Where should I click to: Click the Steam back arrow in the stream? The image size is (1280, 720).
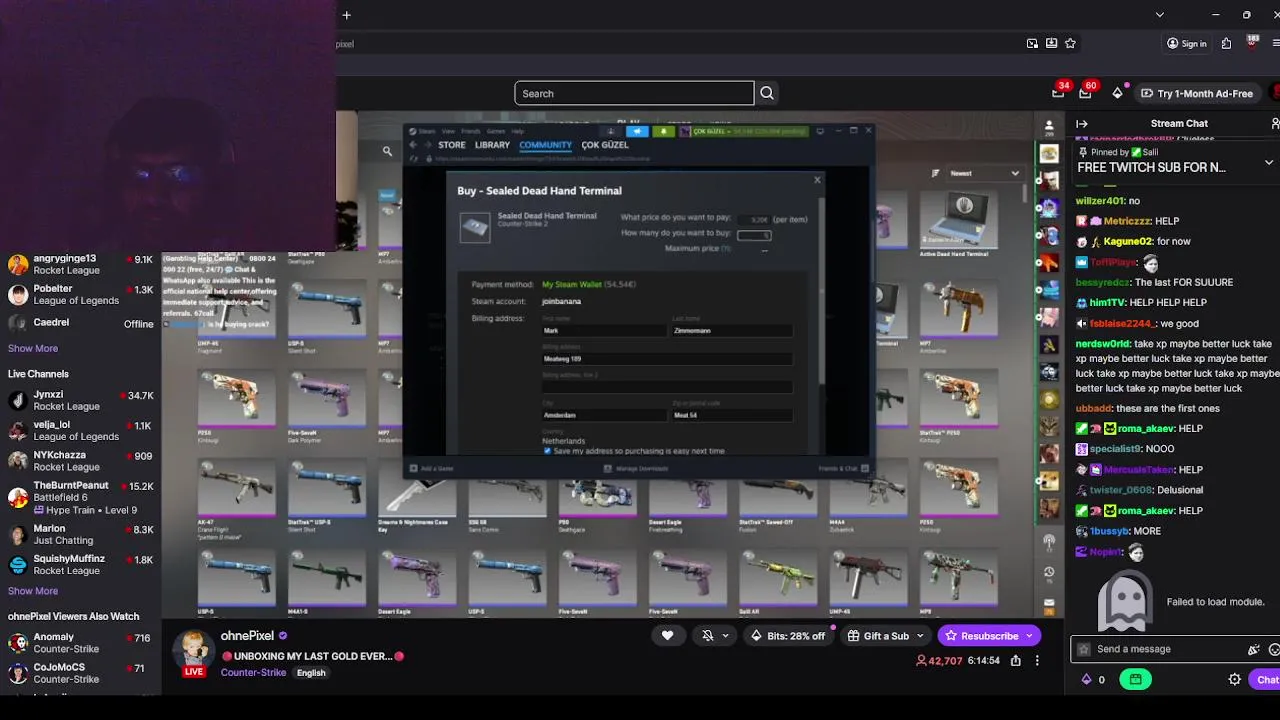413,145
